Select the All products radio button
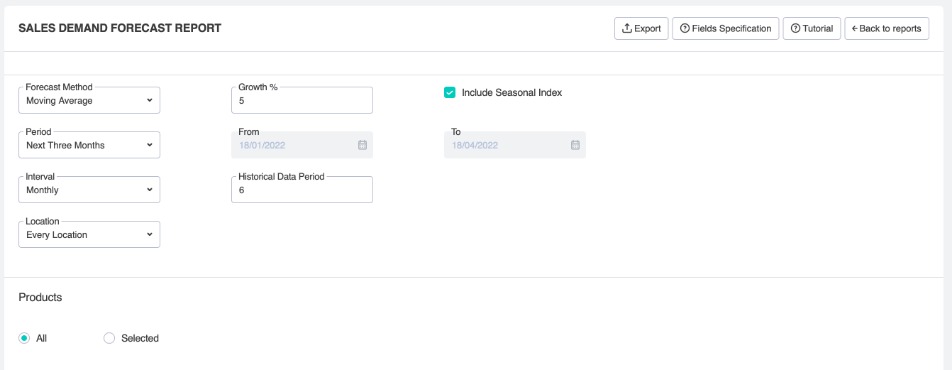952x370 pixels. (24, 338)
